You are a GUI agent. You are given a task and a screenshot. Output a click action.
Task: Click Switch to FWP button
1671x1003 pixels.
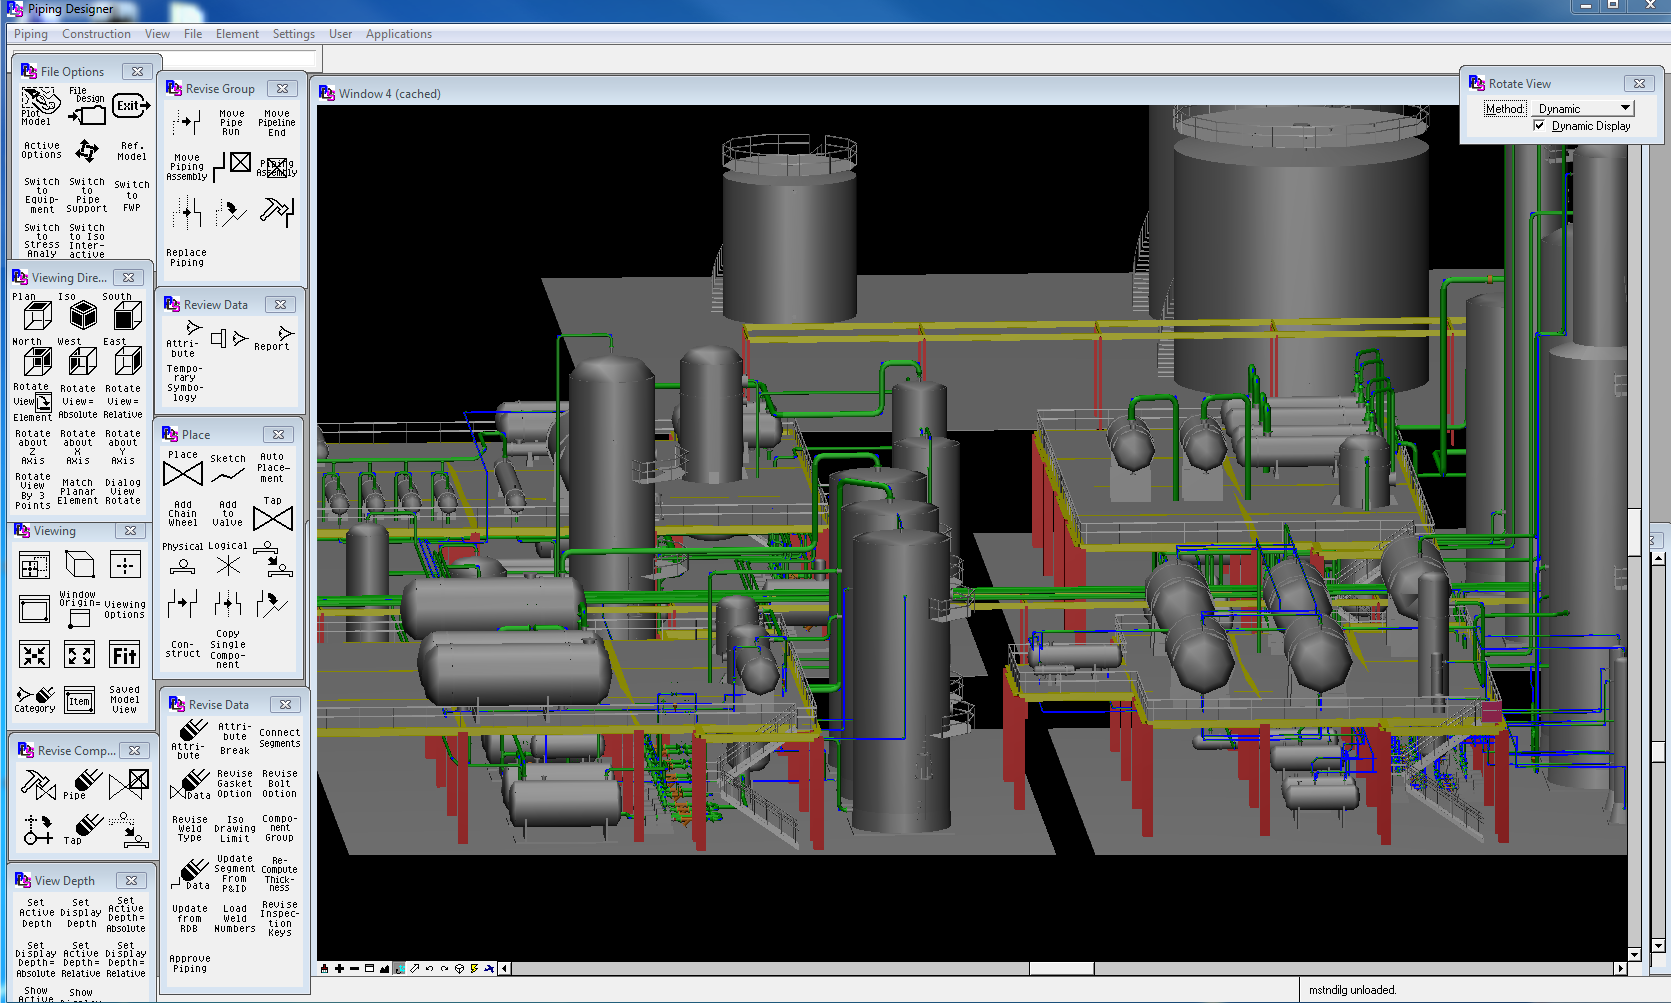[x=132, y=196]
